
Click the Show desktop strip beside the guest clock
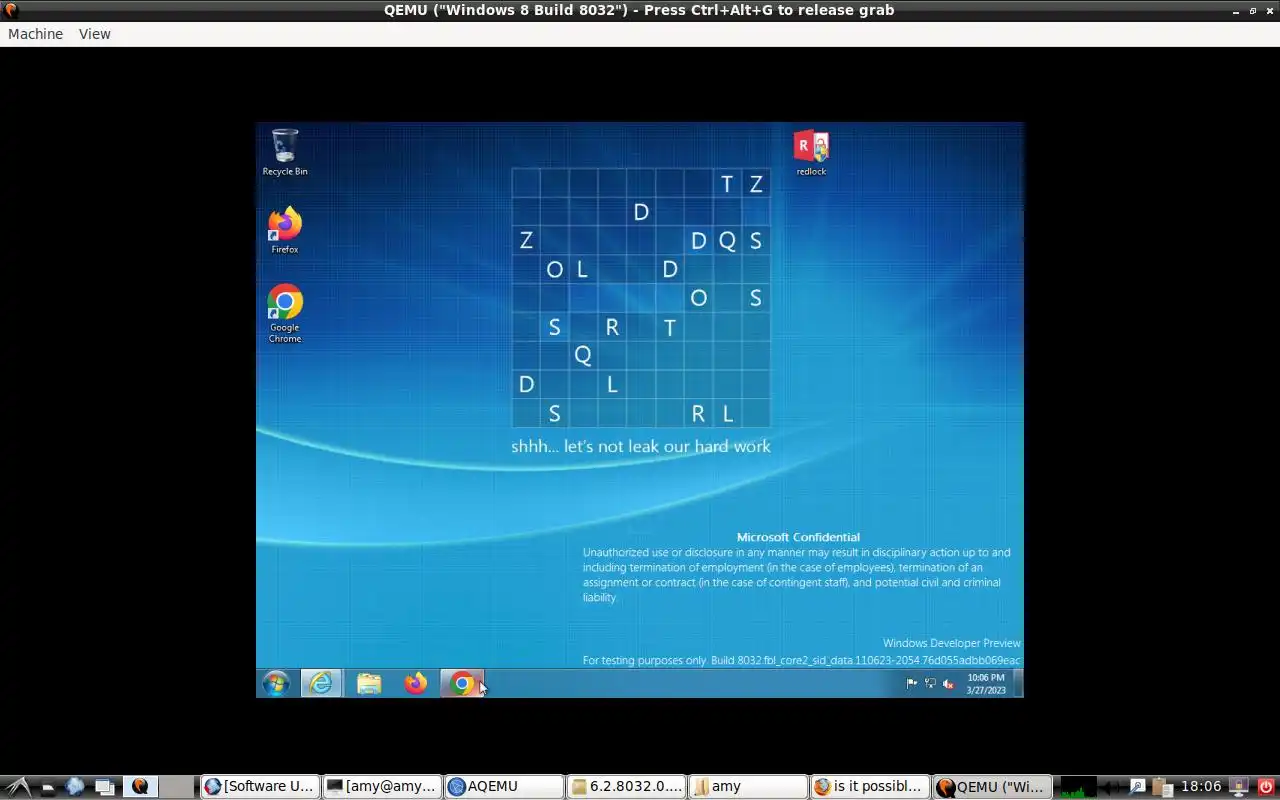tap(1019, 683)
